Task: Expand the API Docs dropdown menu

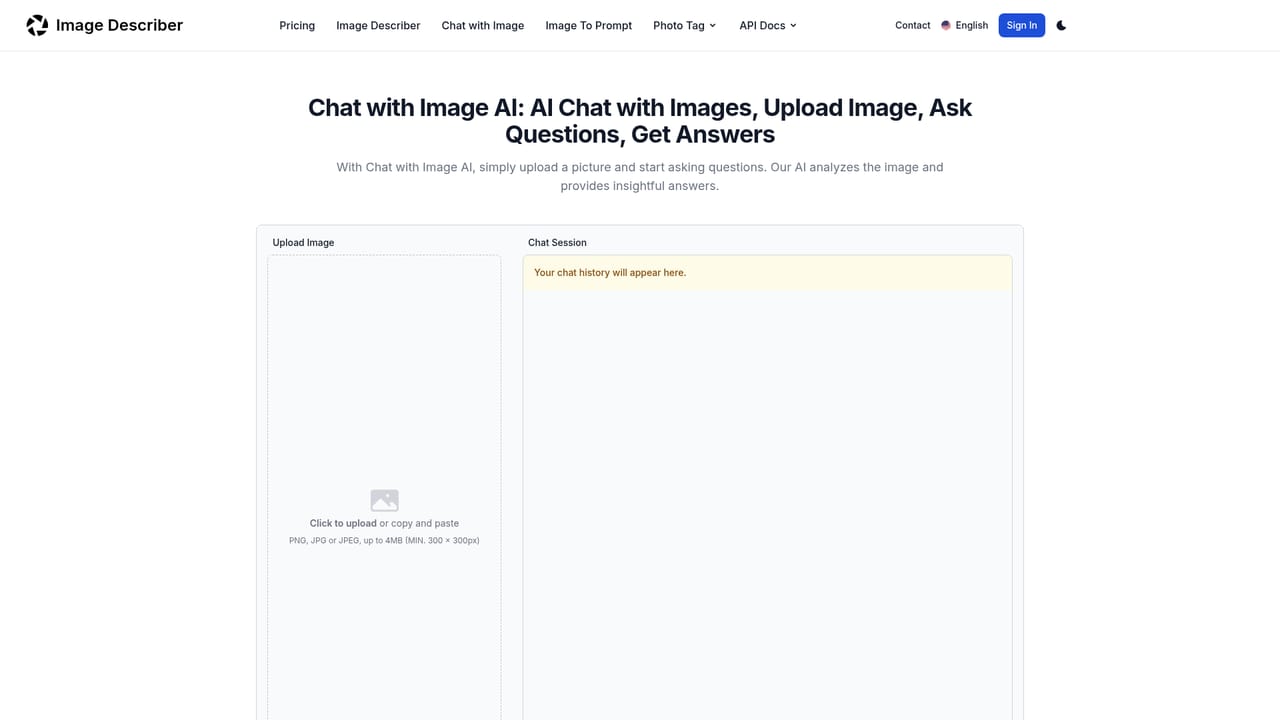Action: (x=768, y=25)
